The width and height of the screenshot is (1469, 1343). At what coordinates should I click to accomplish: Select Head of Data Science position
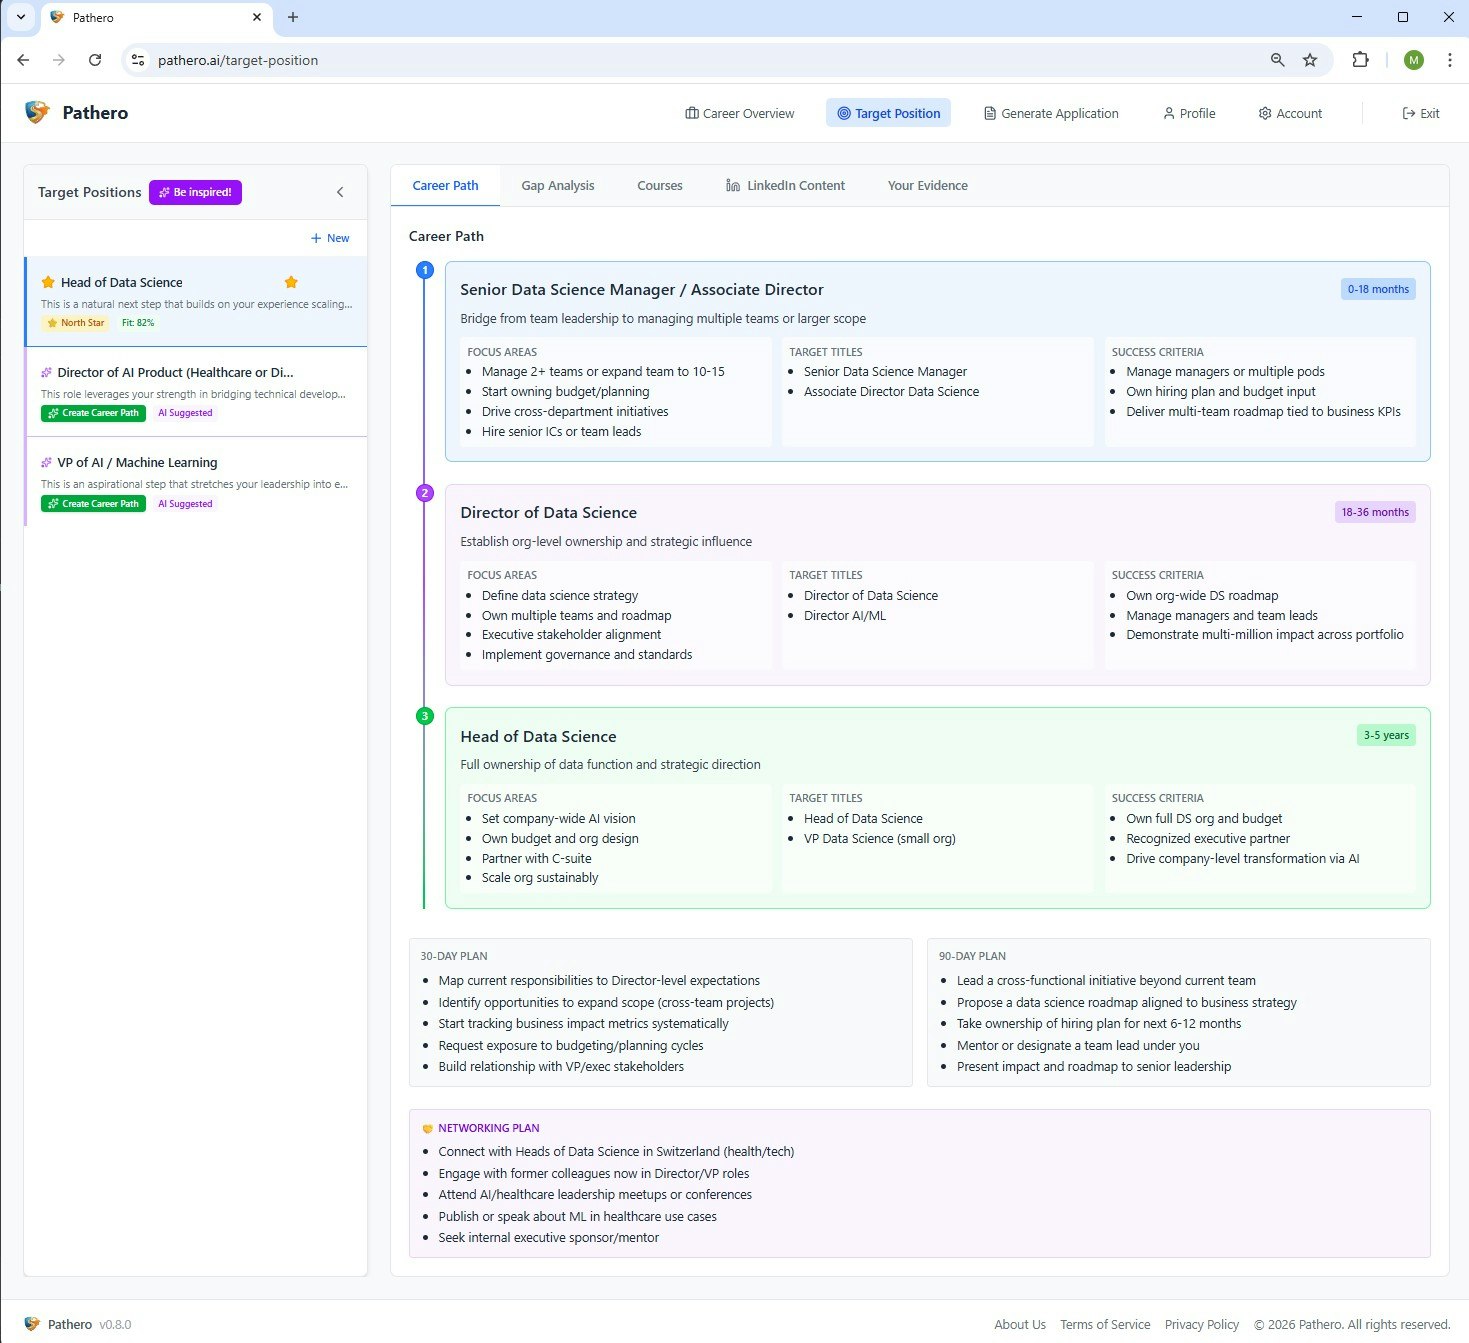click(196, 301)
